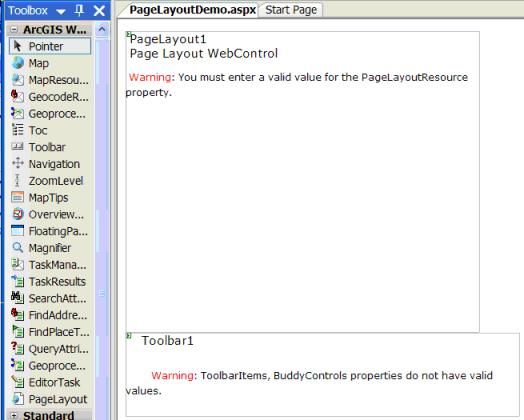The height and width of the screenshot is (420, 524).
Task: Pick the PageLayout control icon
Action: (x=18, y=399)
